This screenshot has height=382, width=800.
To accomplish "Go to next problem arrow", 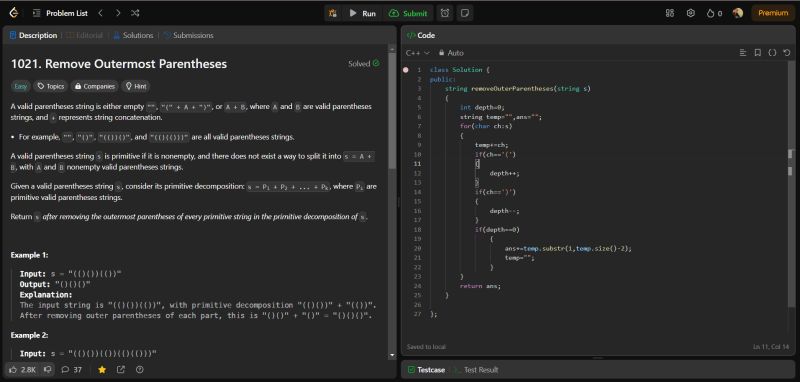I will (x=118, y=13).
